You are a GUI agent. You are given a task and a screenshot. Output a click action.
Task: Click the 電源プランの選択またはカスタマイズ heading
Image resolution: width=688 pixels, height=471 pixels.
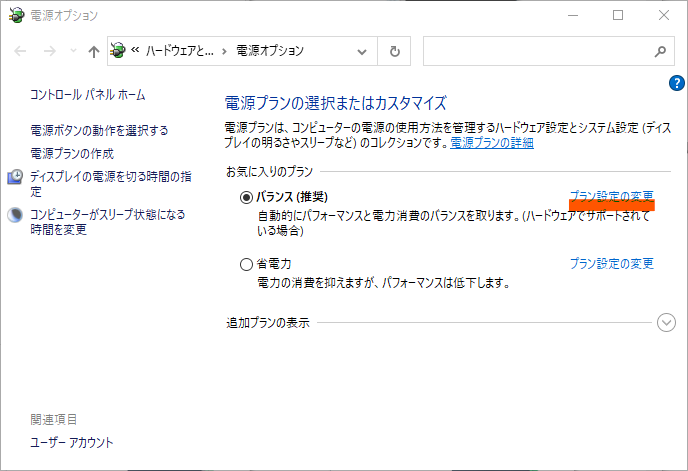[x=336, y=103]
